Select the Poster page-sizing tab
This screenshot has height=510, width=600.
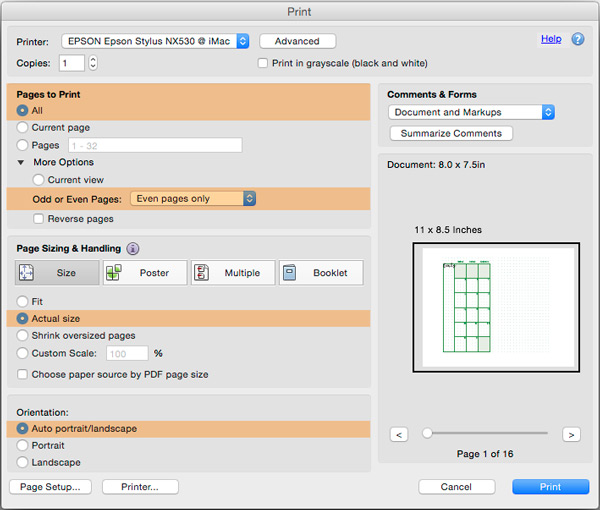(x=145, y=273)
